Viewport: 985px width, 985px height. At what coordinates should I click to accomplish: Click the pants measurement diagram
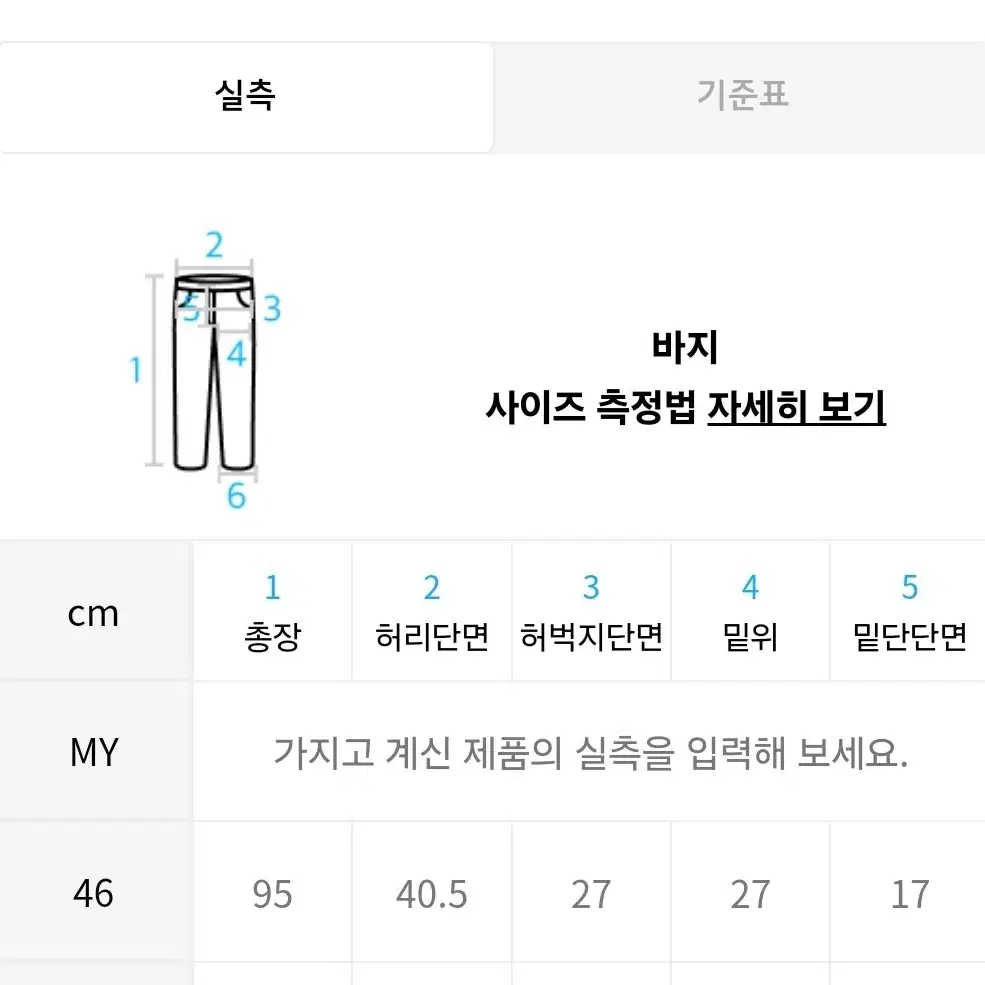pos(206,371)
